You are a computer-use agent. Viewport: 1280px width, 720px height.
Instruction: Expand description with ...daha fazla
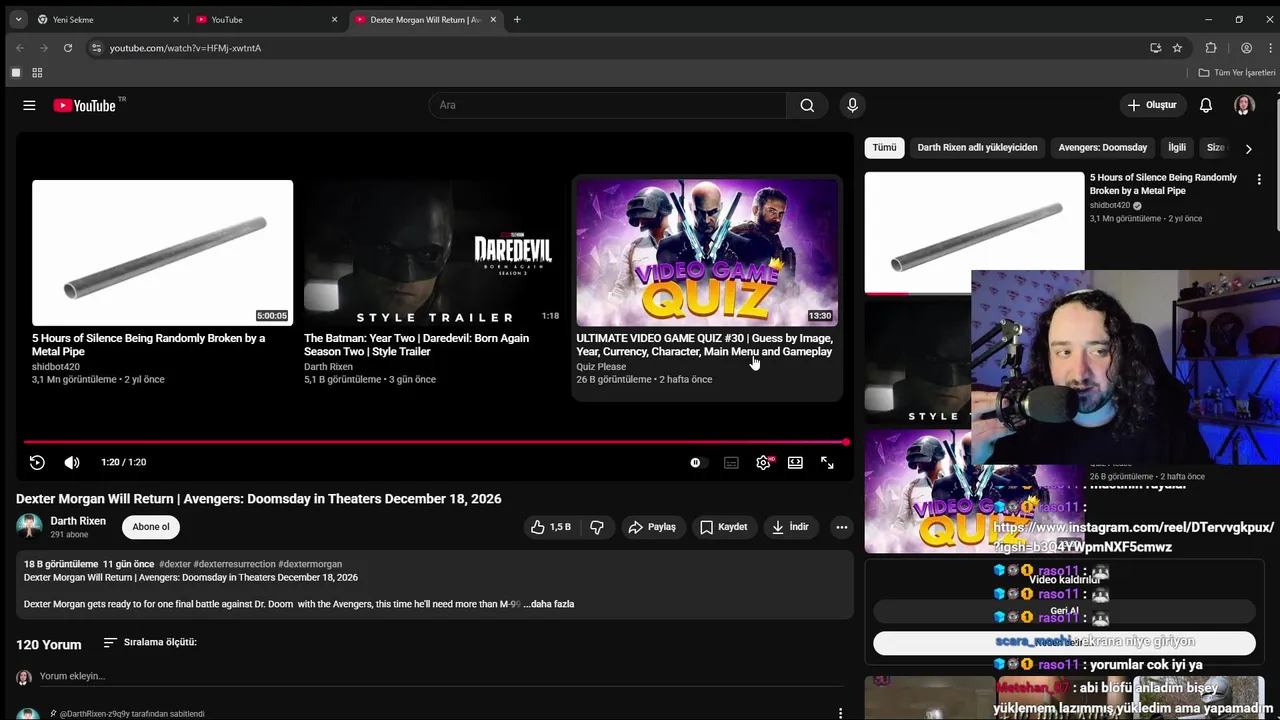point(548,604)
